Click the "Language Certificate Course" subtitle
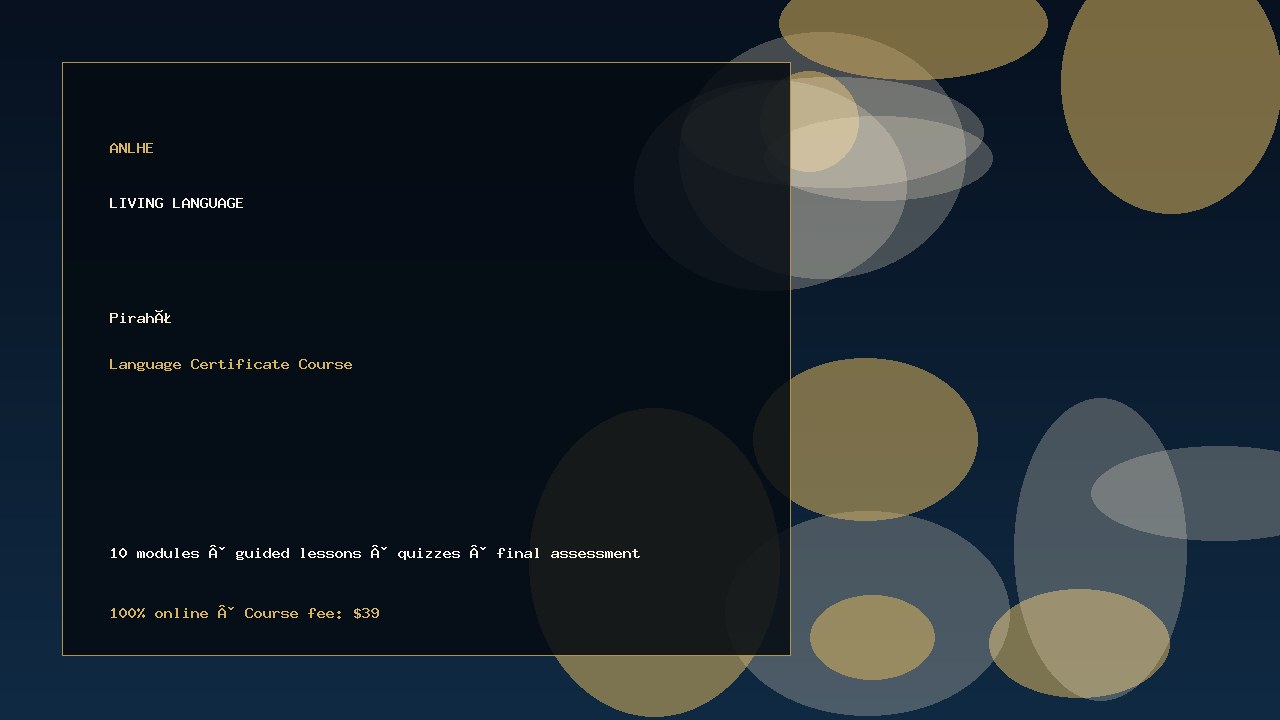1280x720 pixels. click(x=231, y=364)
